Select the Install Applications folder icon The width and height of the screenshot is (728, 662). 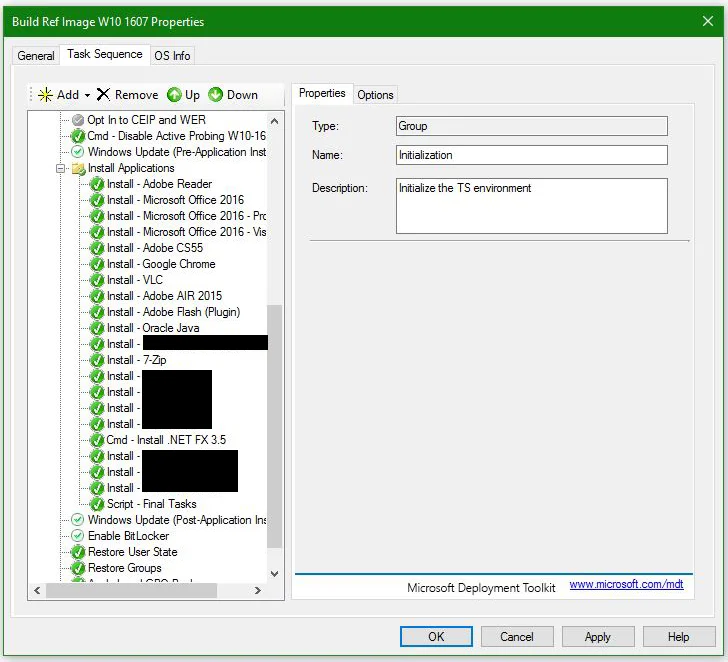[x=78, y=168]
